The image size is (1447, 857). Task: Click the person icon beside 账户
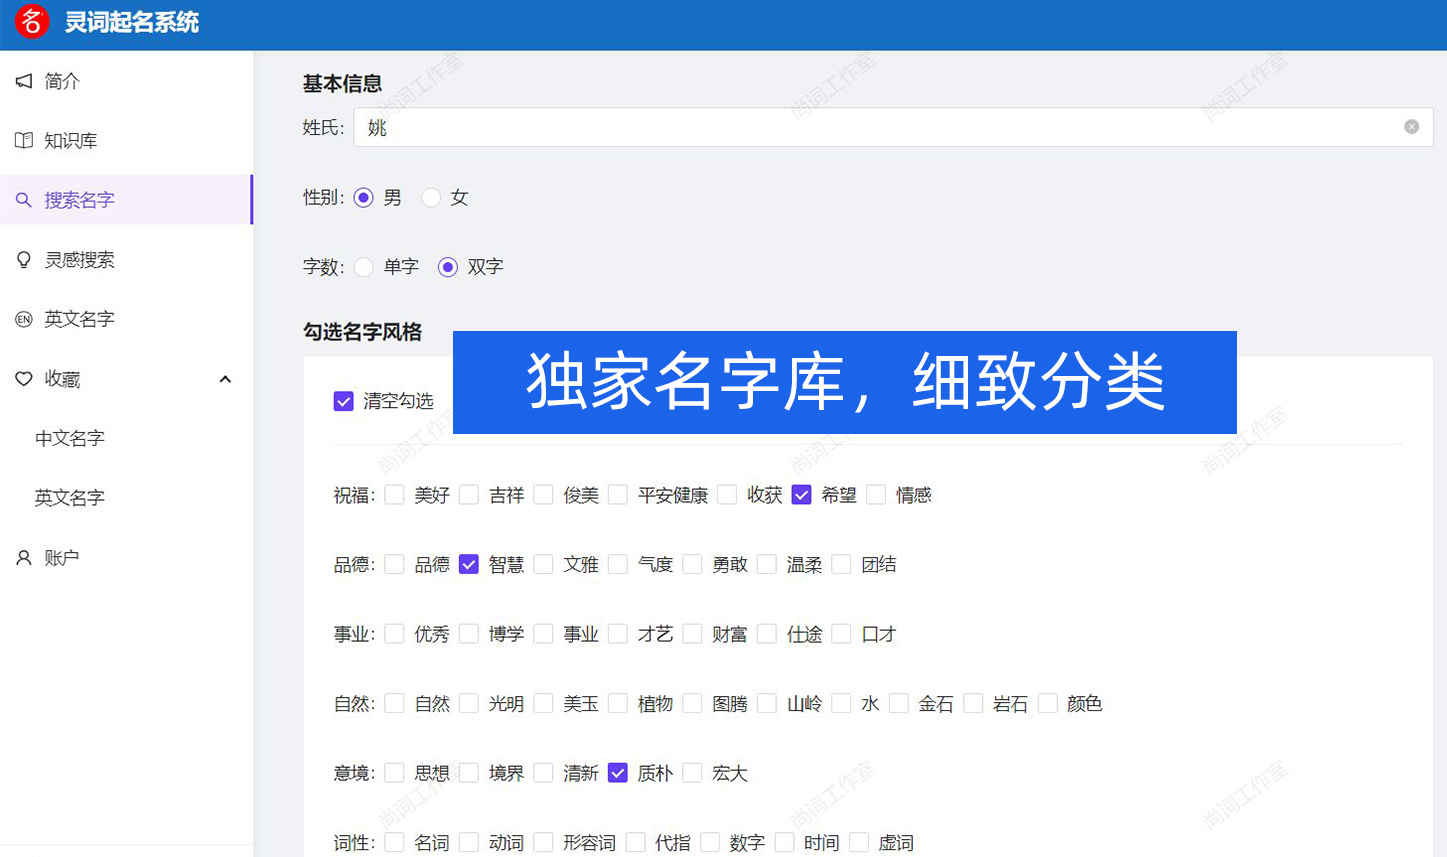click(x=24, y=558)
